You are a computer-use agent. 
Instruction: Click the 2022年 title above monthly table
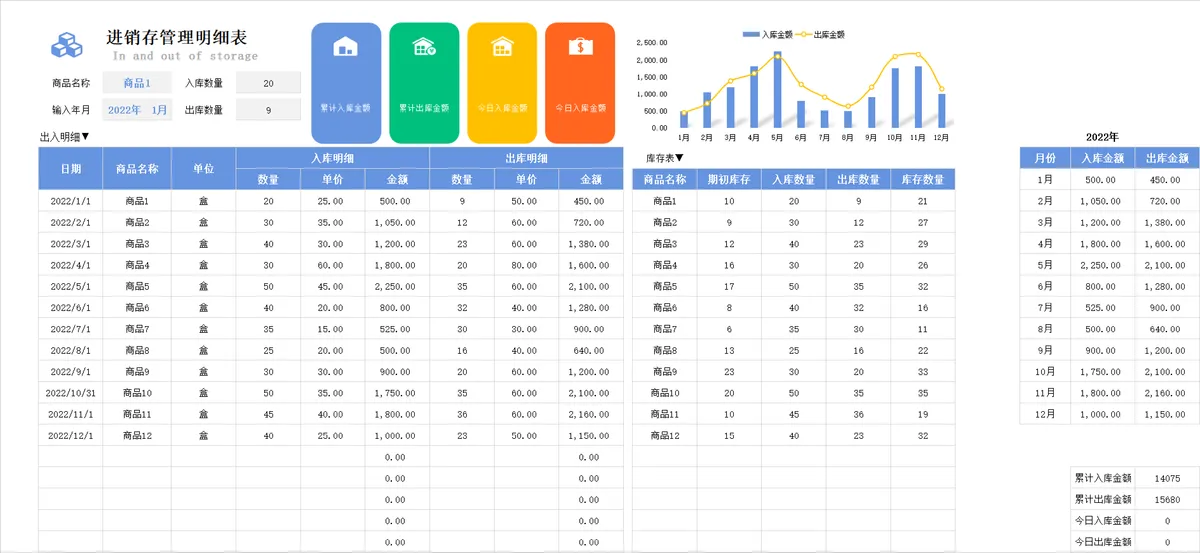point(1101,136)
